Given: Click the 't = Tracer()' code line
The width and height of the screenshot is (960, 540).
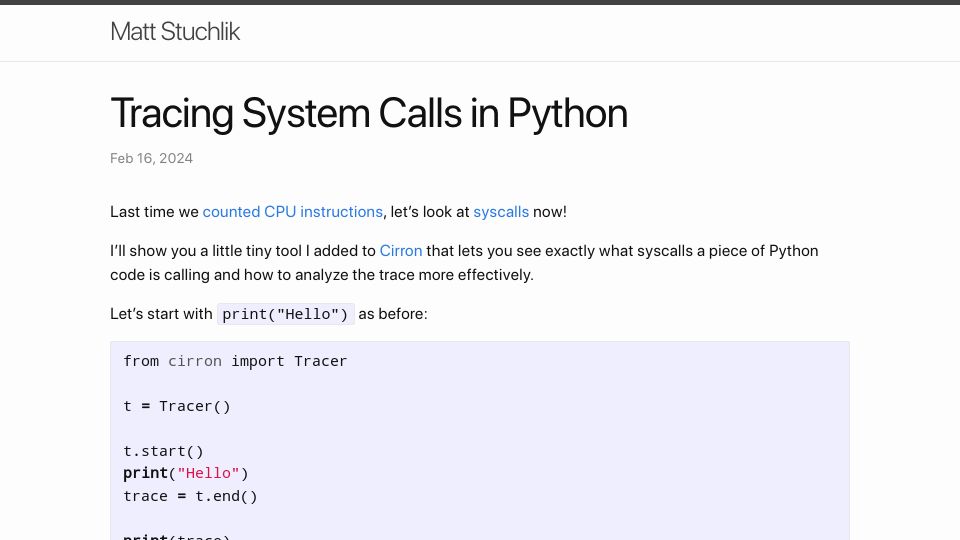Looking at the screenshot, I should tap(177, 407).
